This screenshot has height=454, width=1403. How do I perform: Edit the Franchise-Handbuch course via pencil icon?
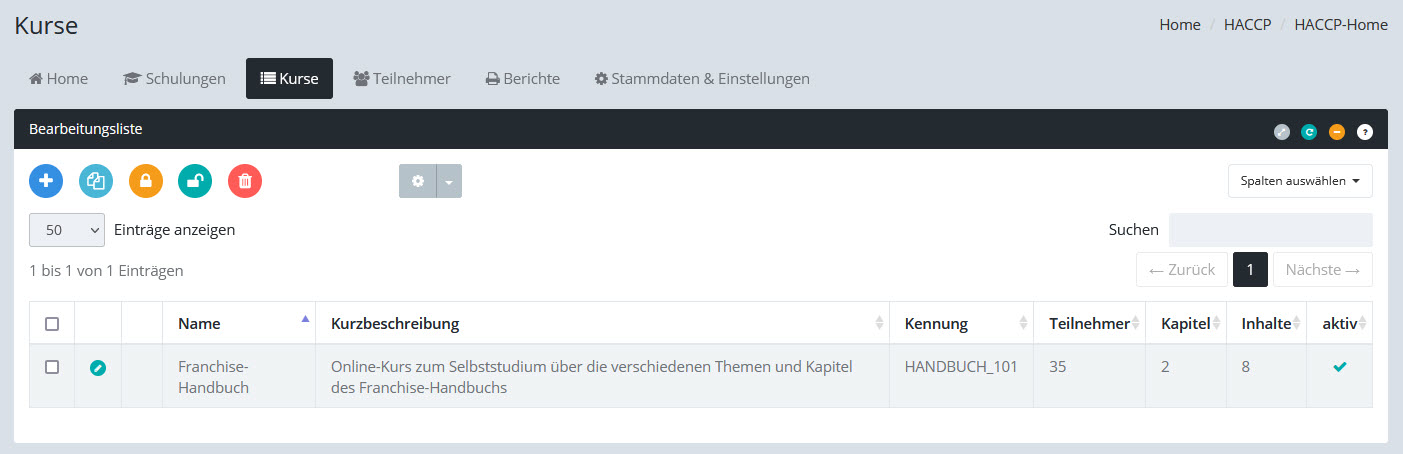point(98,368)
